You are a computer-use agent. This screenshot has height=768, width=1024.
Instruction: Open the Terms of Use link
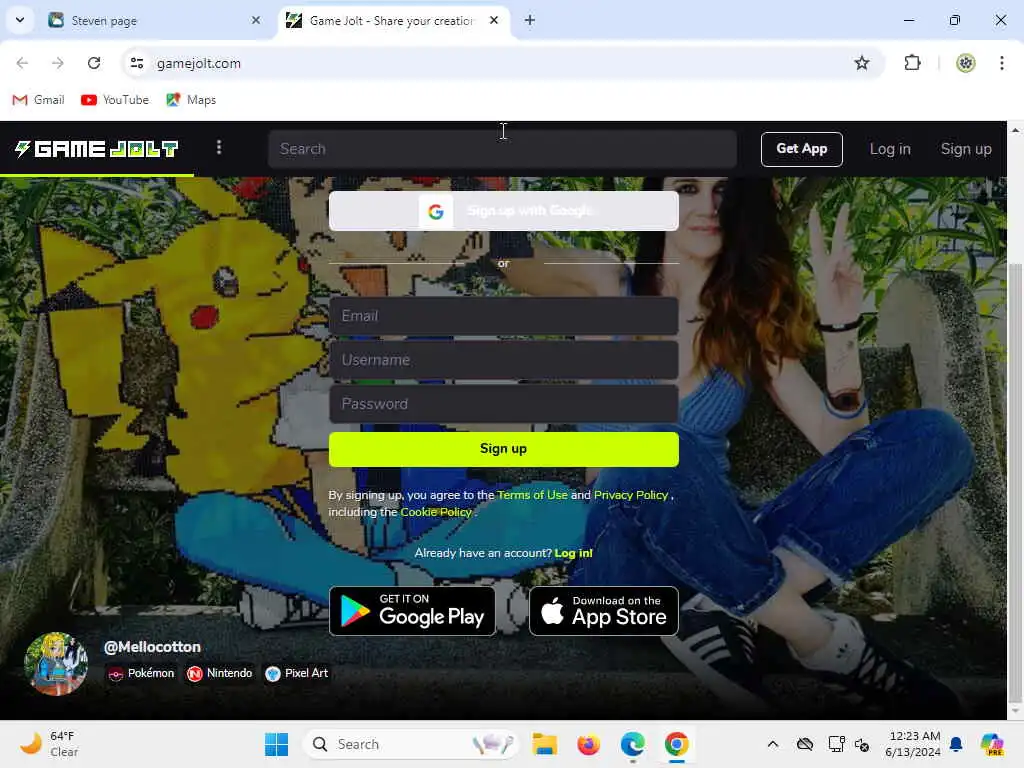coord(532,495)
